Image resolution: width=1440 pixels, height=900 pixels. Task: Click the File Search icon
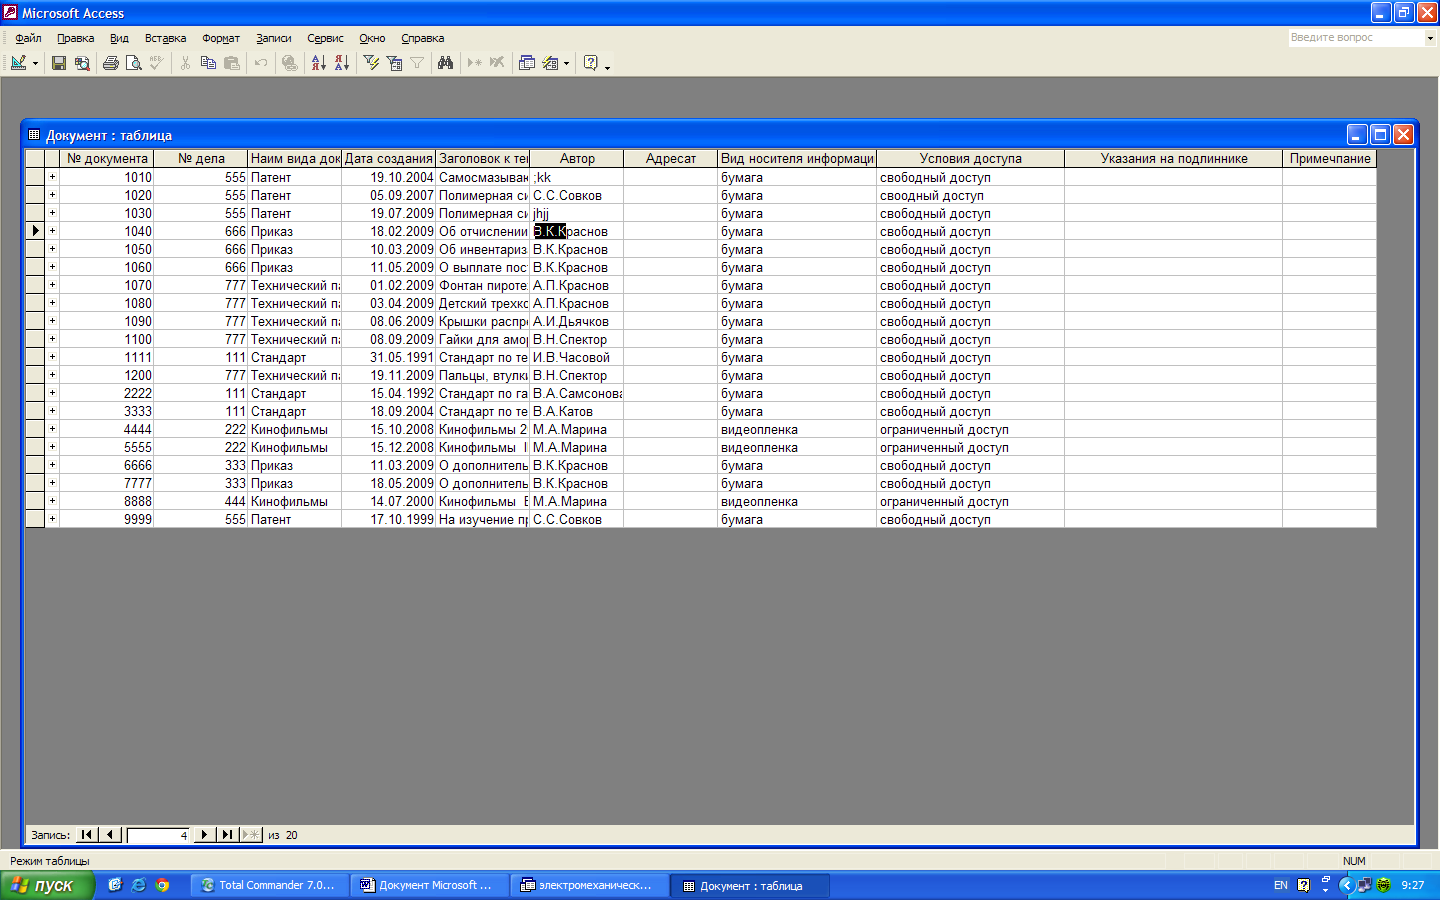coord(82,63)
